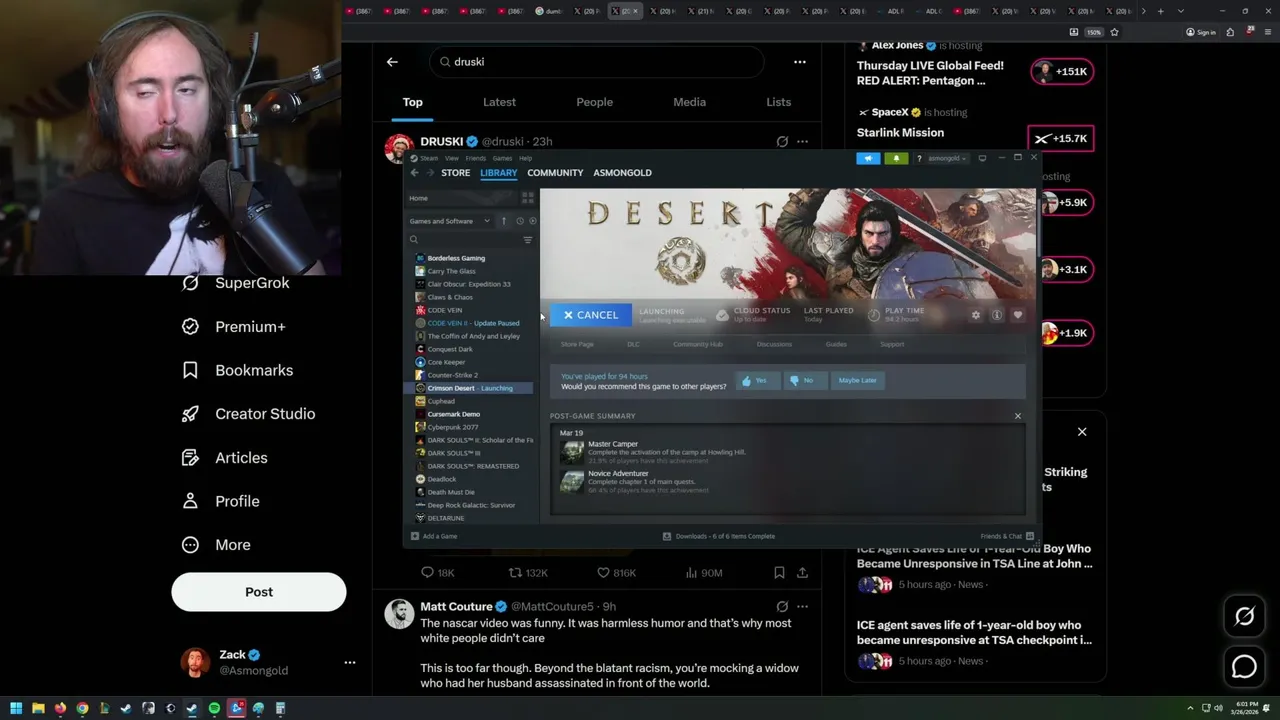Image resolution: width=1280 pixels, height=720 pixels.
Task: Click the Post button on X
Action: pyautogui.click(x=259, y=592)
